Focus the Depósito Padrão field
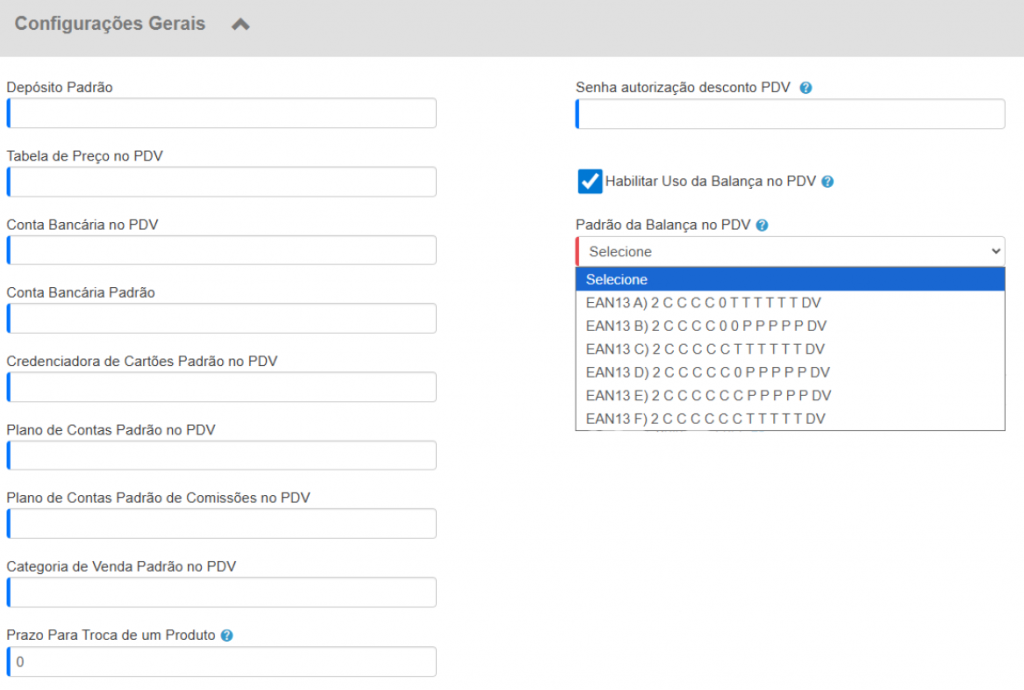This screenshot has width=1024, height=690. click(x=222, y=113)
